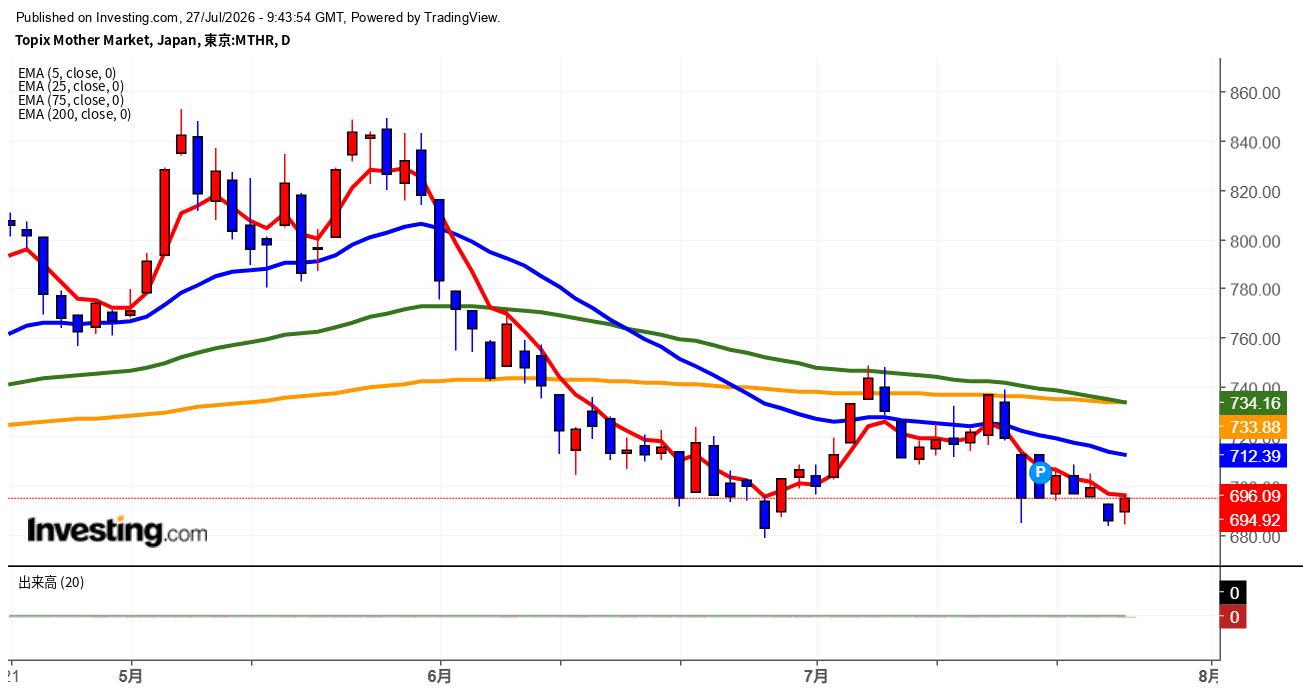Click the 7月 label on time axis
Screen dimensions: 1303x693
817,676
